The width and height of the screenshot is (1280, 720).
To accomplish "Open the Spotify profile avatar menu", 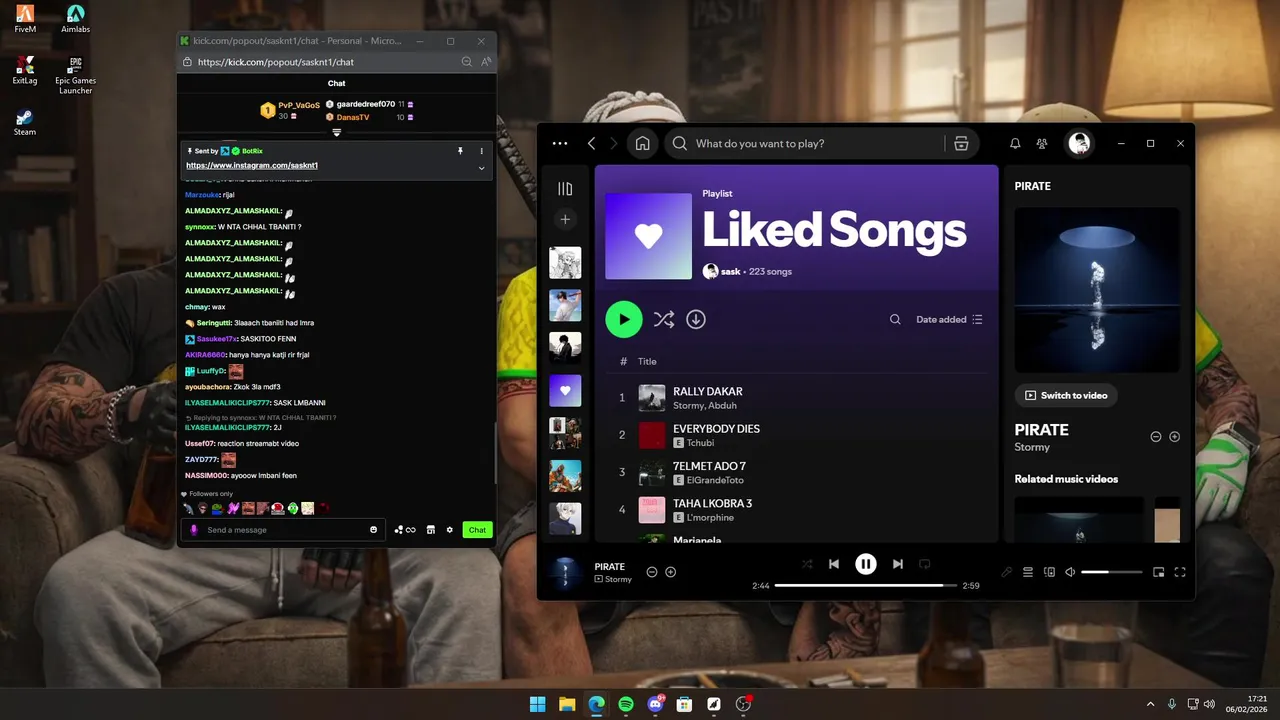I will [x=1079, y=143].
